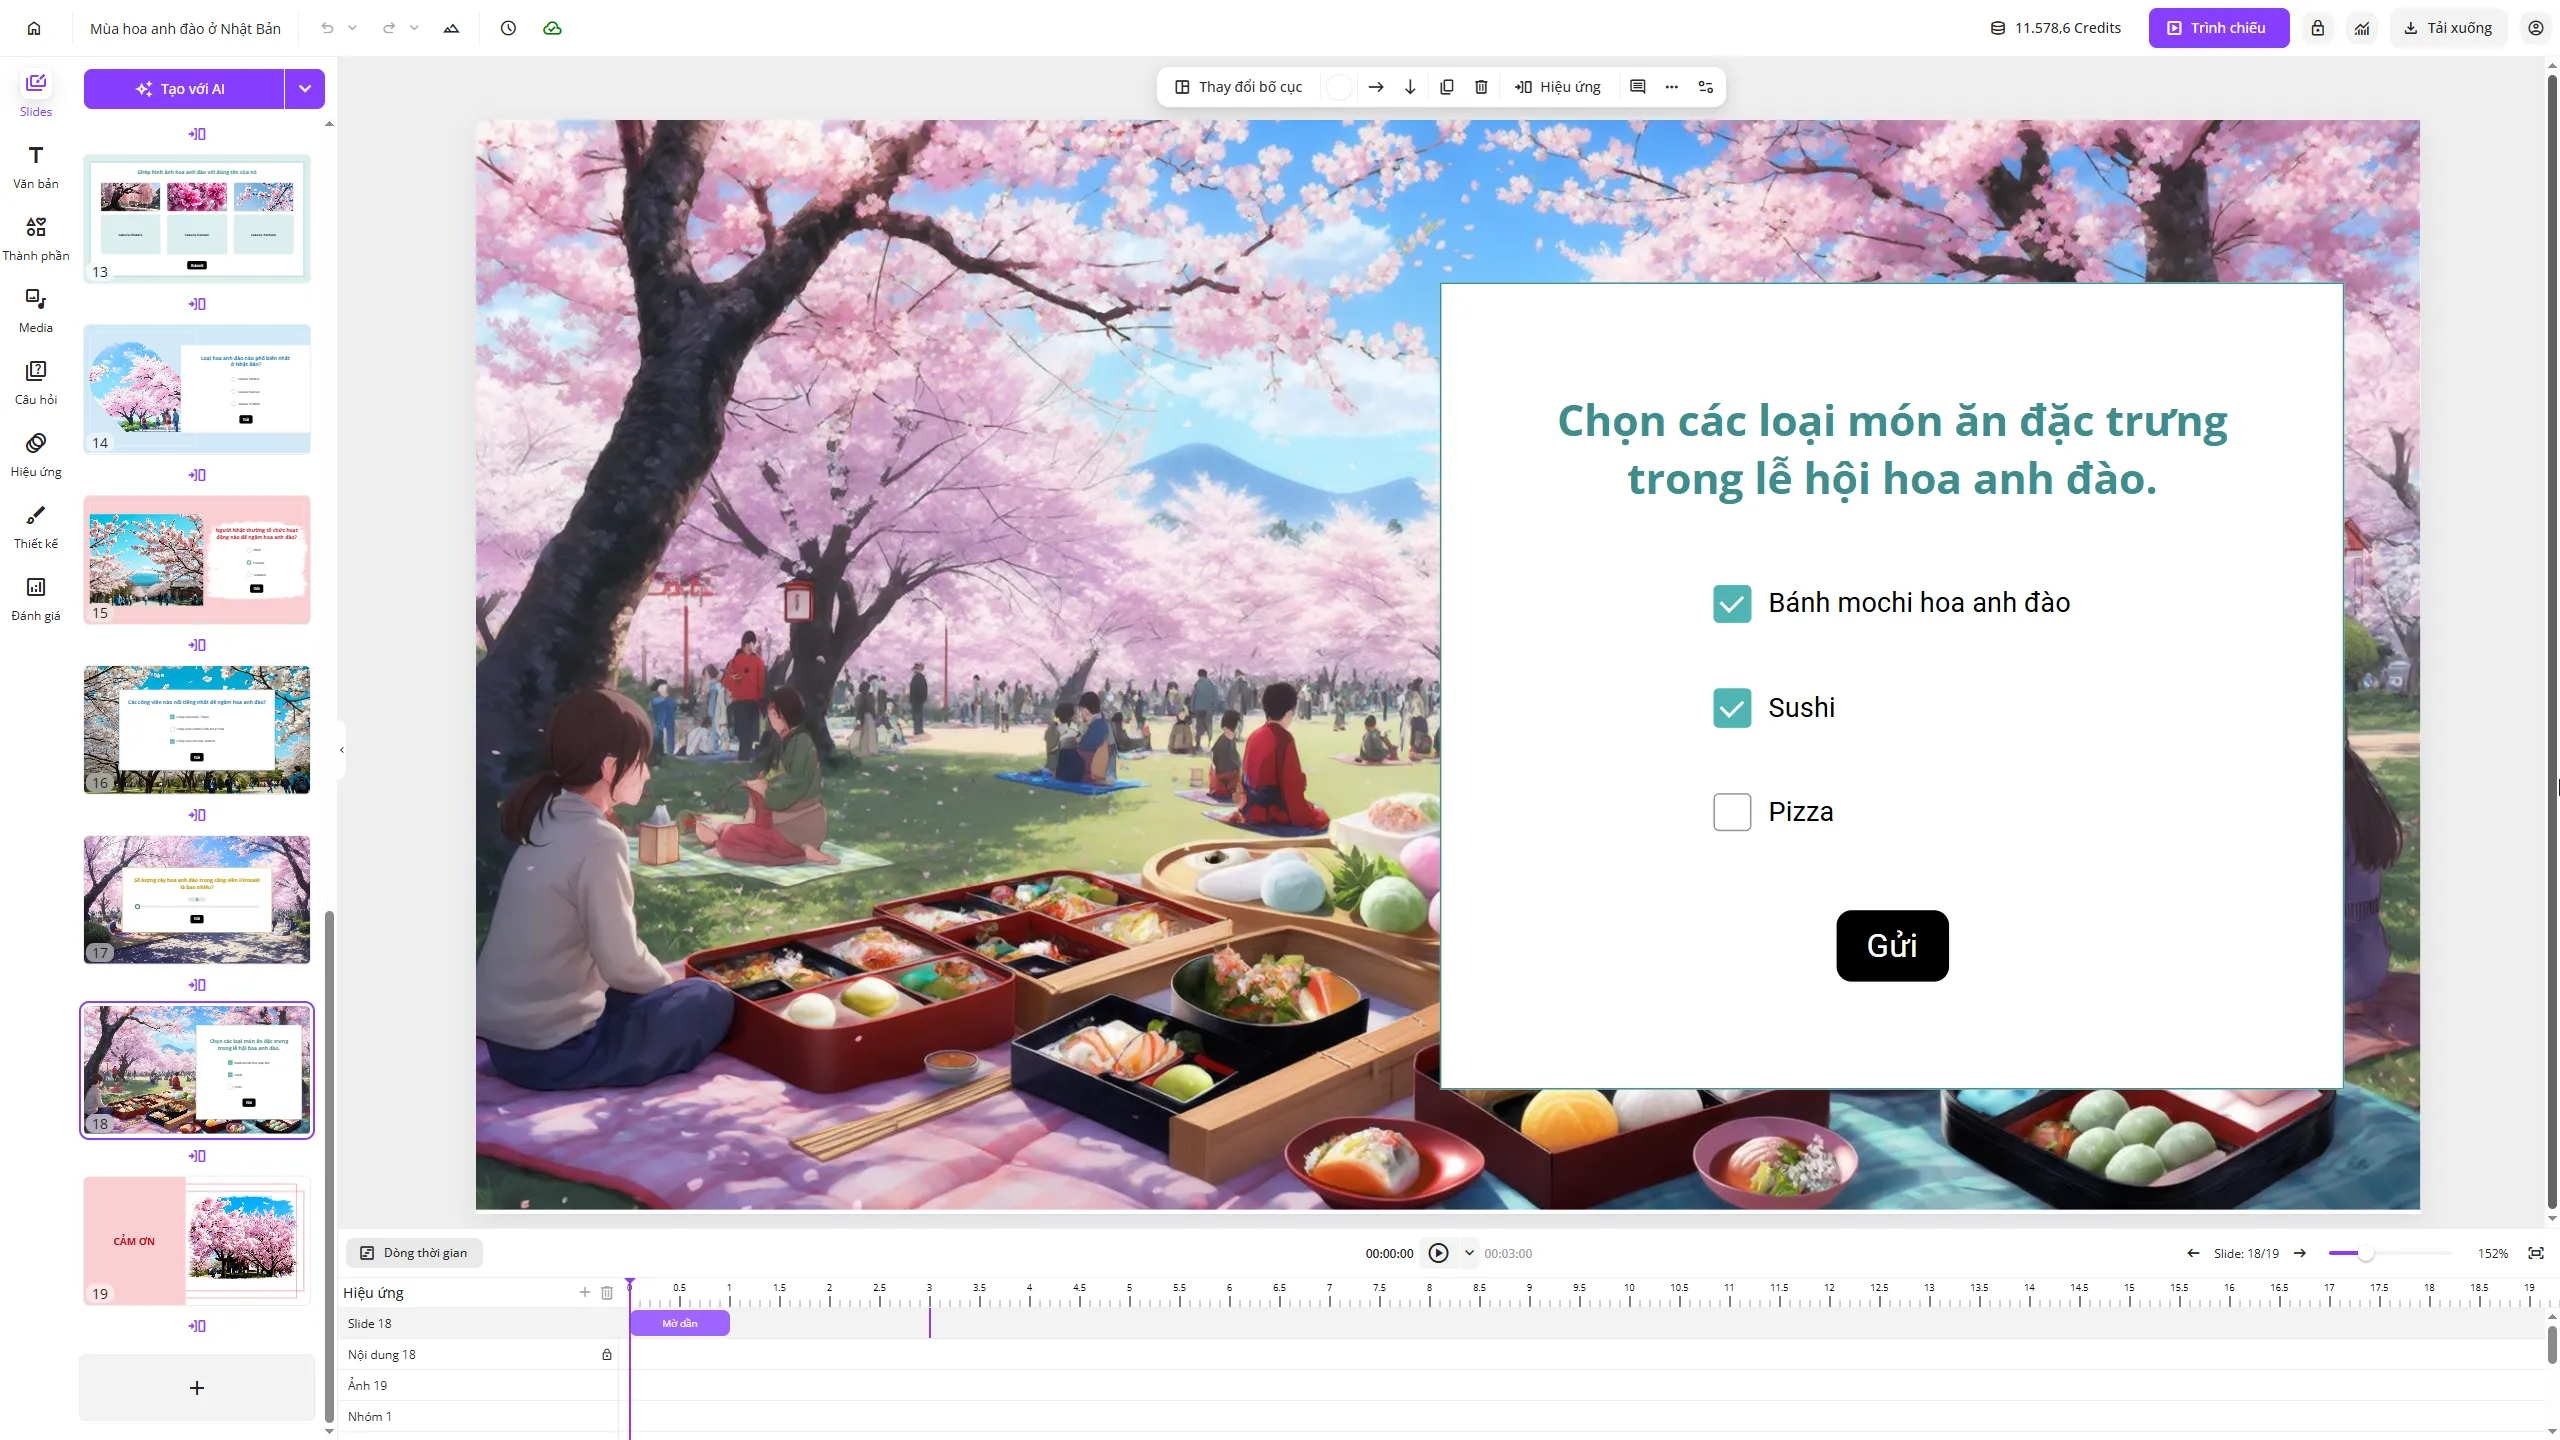Uncheck the Bánh mochi hoa anh đào option
The width and height of the screenshot is (2560, 1440).
(1731, 602)
